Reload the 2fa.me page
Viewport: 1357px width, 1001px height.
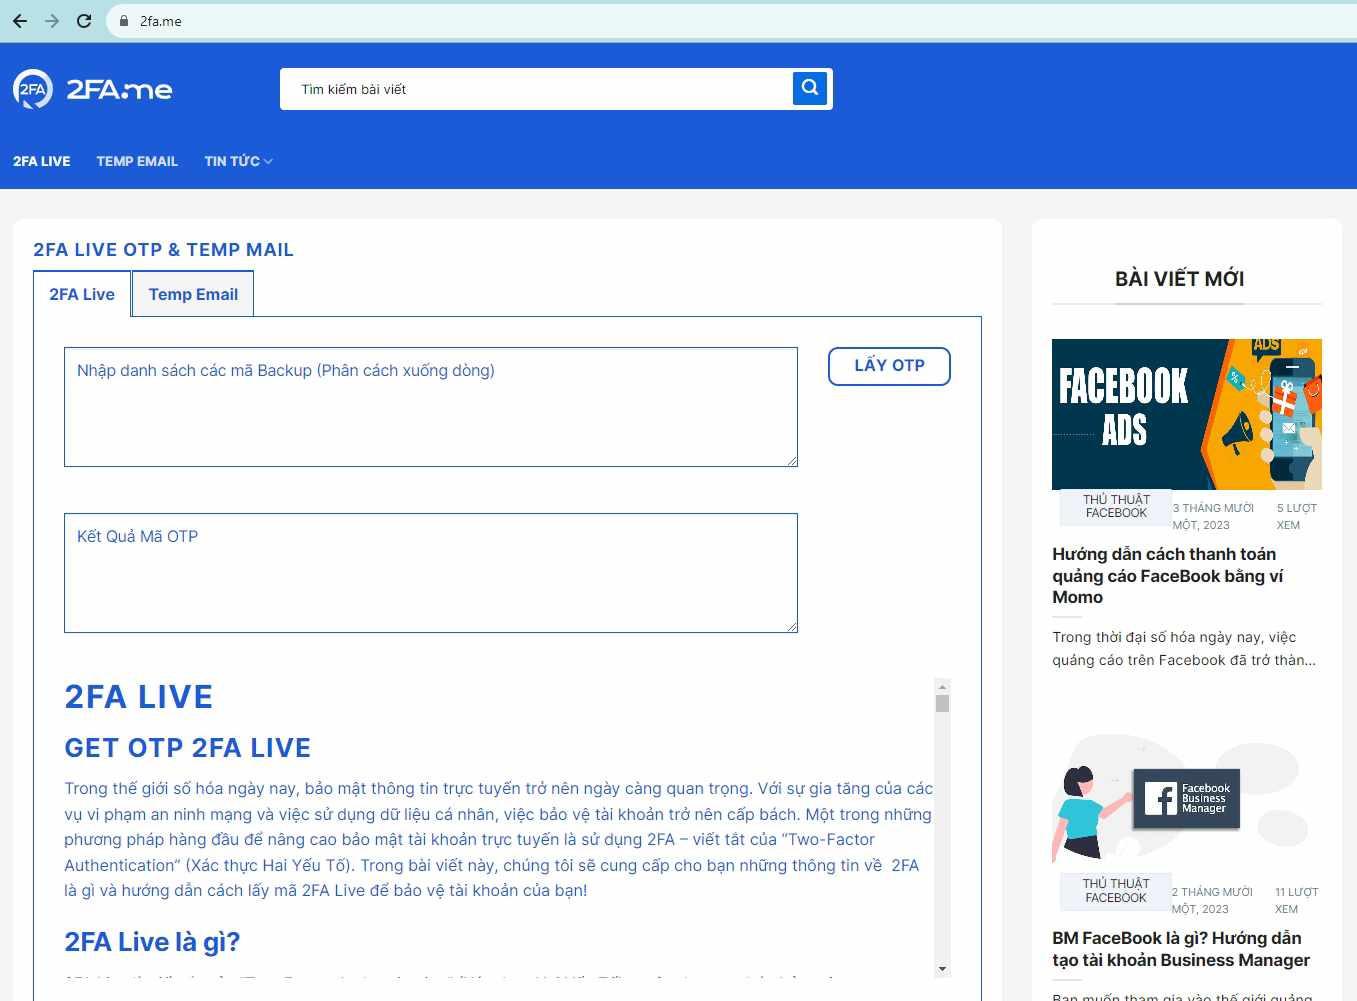[84, 20]
